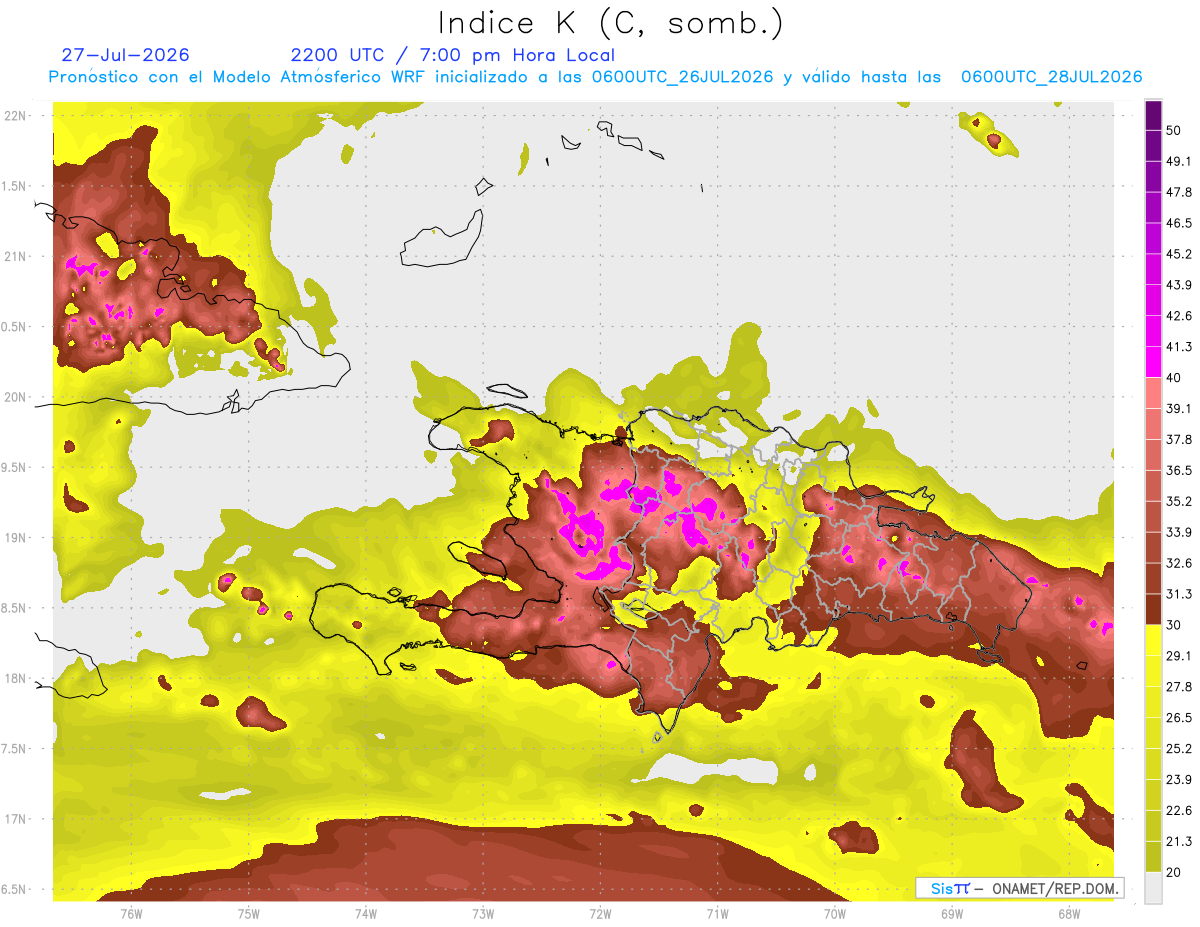
Task: Click the '20N' latitude label
Action: click(15, 397)
